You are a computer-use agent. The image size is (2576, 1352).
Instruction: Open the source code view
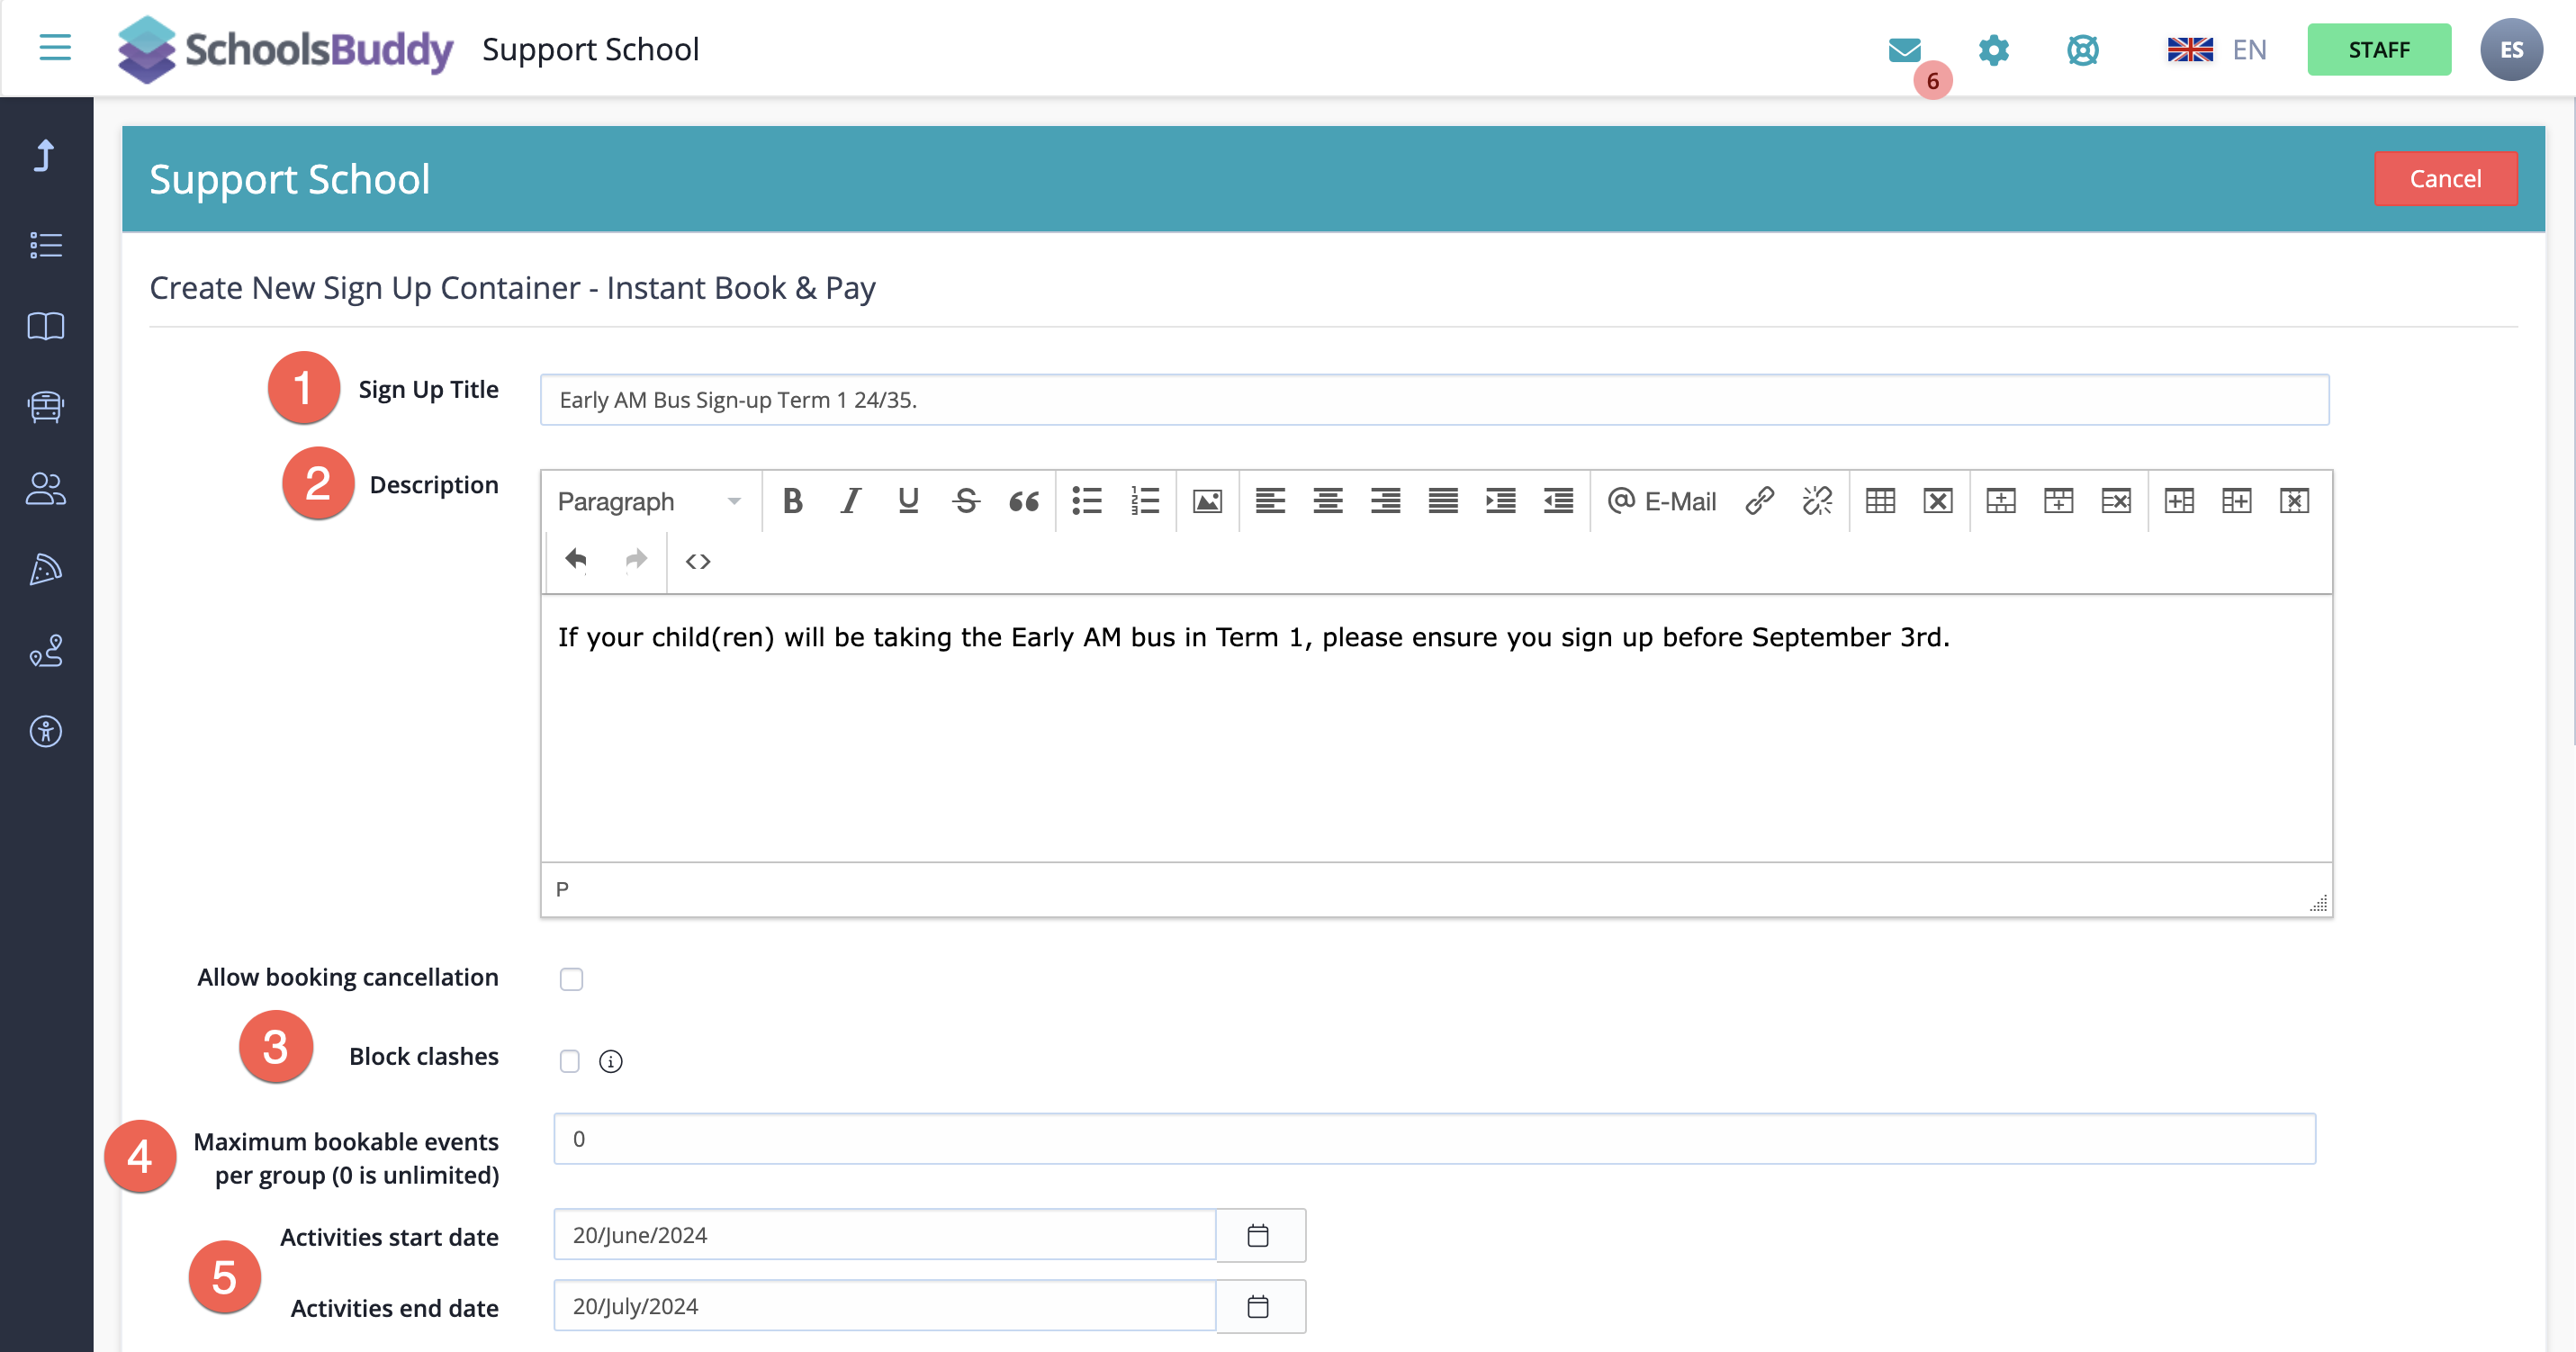click(x=698, y=562)
